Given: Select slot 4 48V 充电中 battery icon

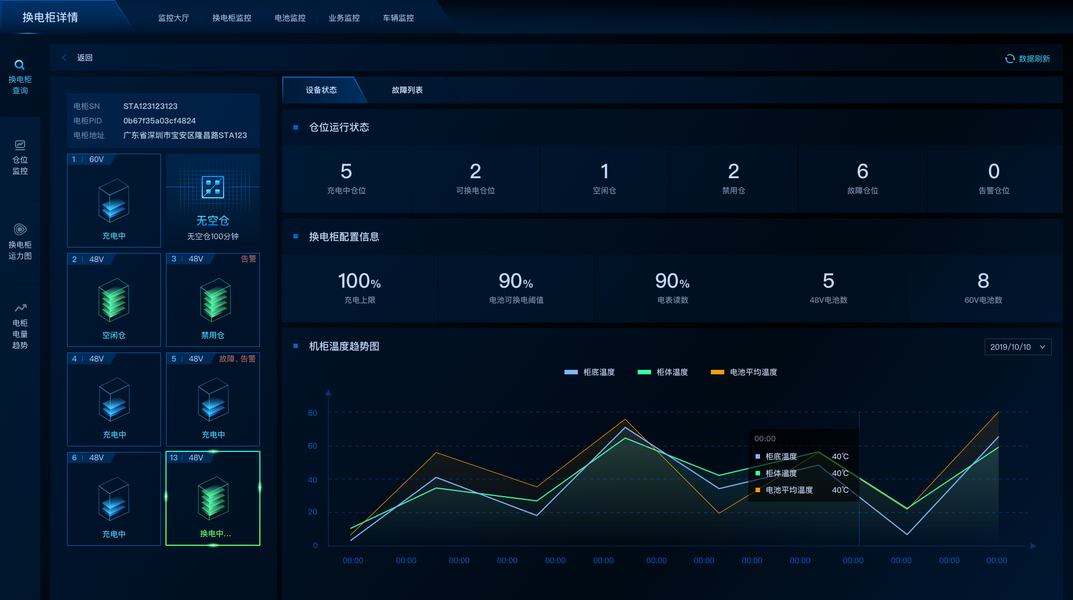Looking at the screenshot, I should [114, 399].
